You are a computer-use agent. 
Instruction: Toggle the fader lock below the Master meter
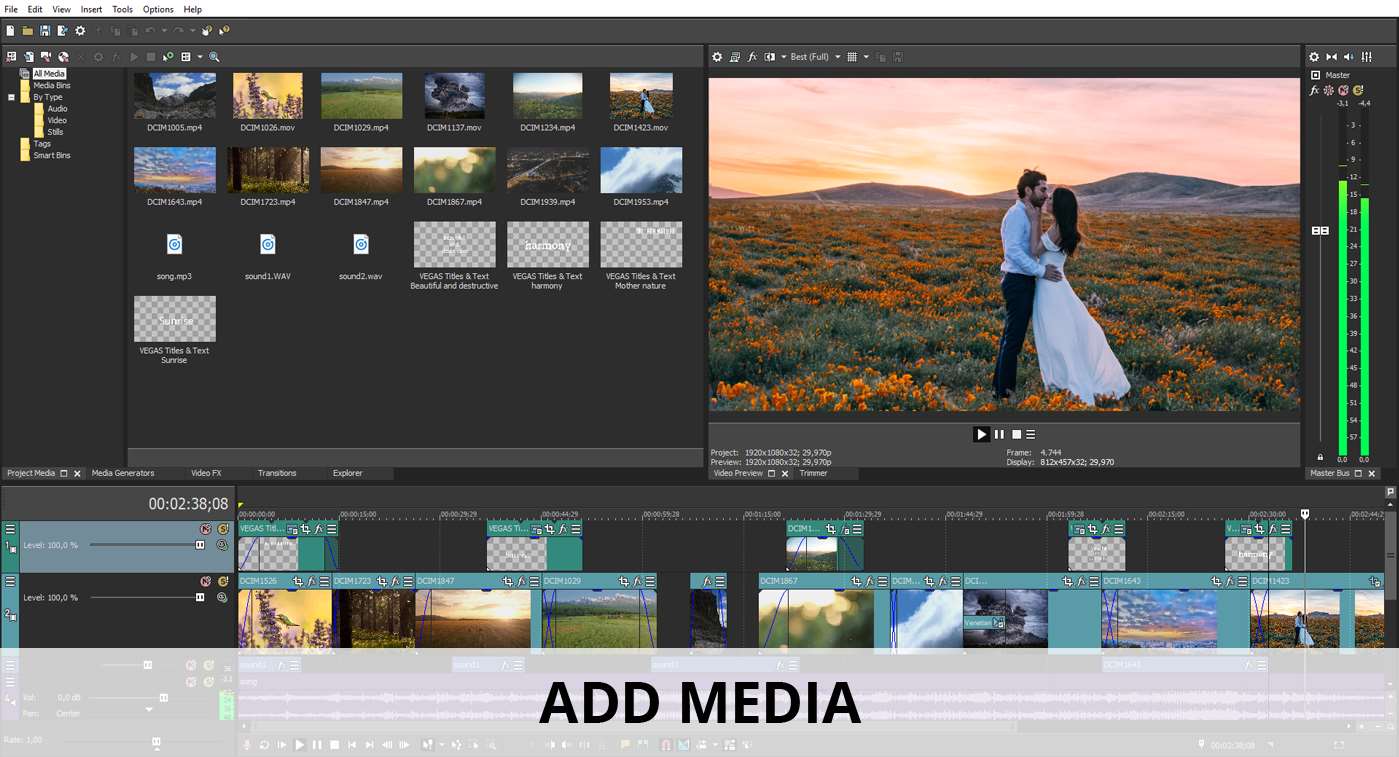1320,458
